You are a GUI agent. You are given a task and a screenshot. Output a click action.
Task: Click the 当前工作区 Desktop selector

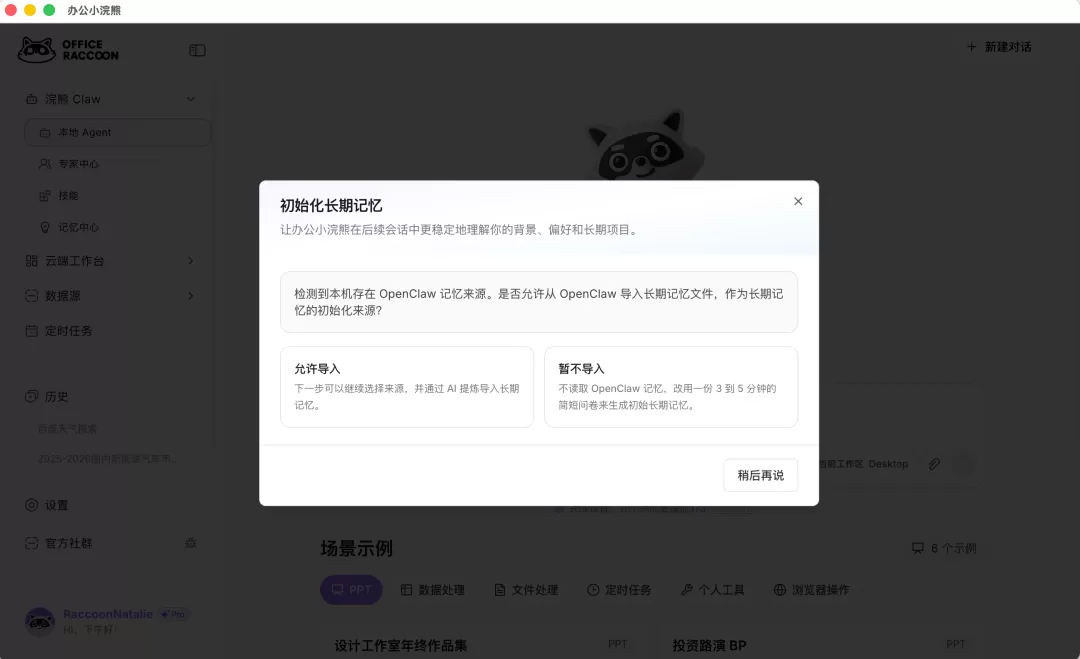pyautogui.click(x=863, y=463)
